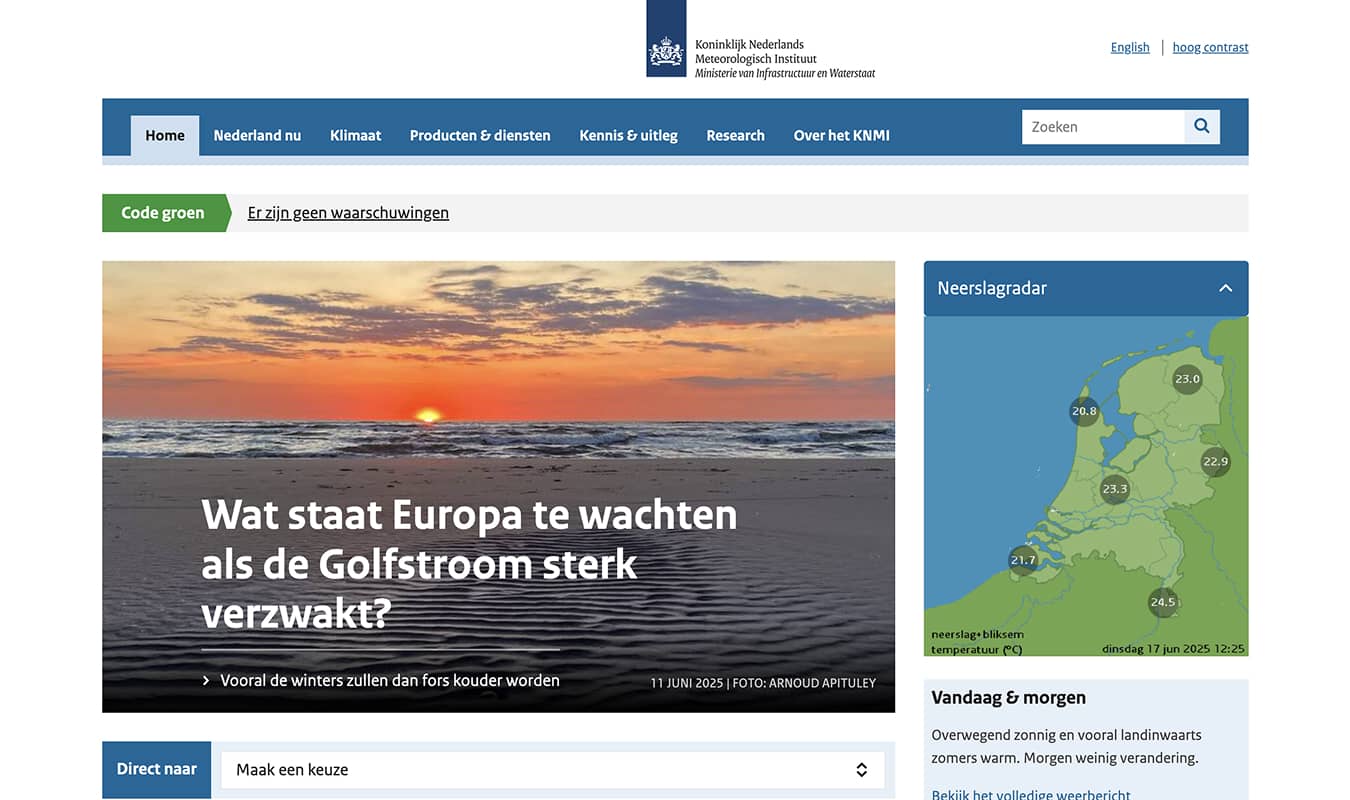Viewport: 1350px width, 800px height.
Task: Open the Golfstroom headline article
Action: coord(469,565)
